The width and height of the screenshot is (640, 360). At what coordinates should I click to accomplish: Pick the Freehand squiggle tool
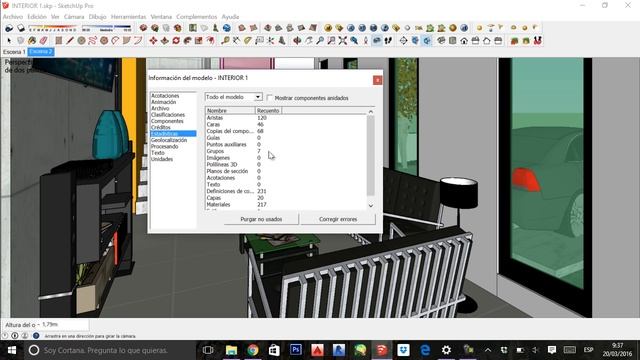93,40
